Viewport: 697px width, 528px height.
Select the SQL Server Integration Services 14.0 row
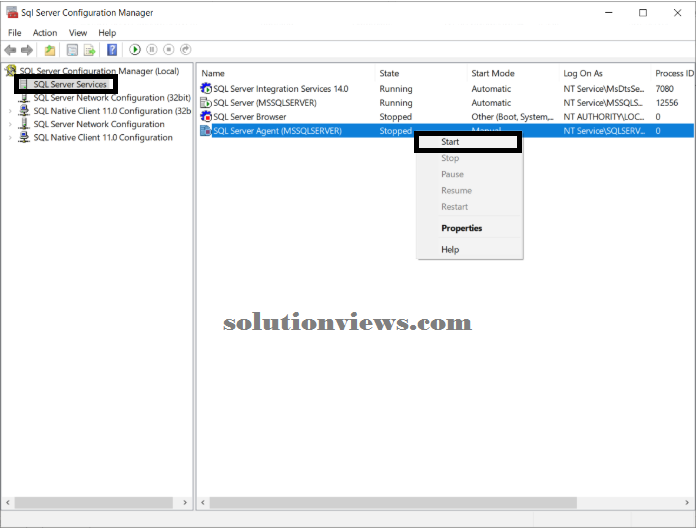tap(446, 88)
